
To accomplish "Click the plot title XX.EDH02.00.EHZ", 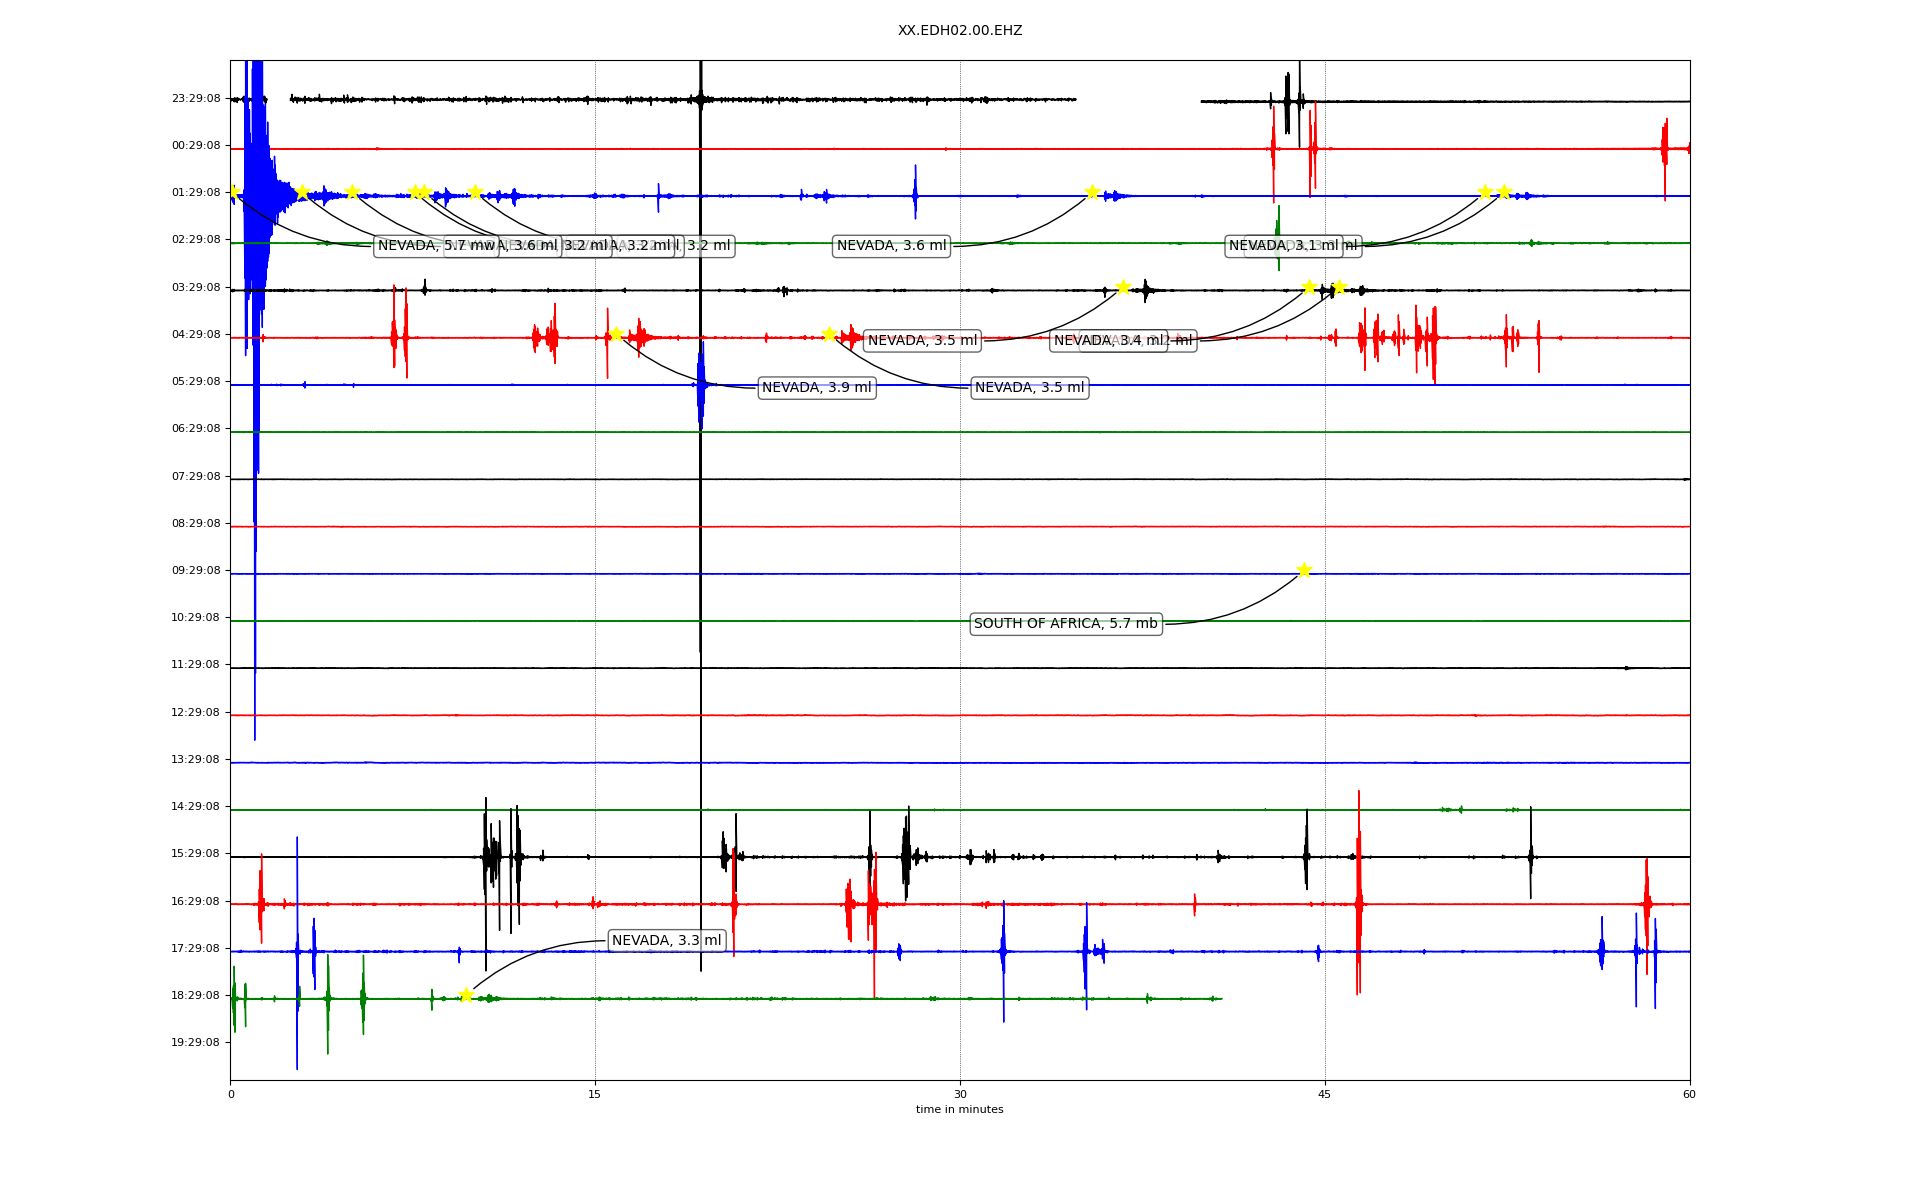I will click(959, 31).
